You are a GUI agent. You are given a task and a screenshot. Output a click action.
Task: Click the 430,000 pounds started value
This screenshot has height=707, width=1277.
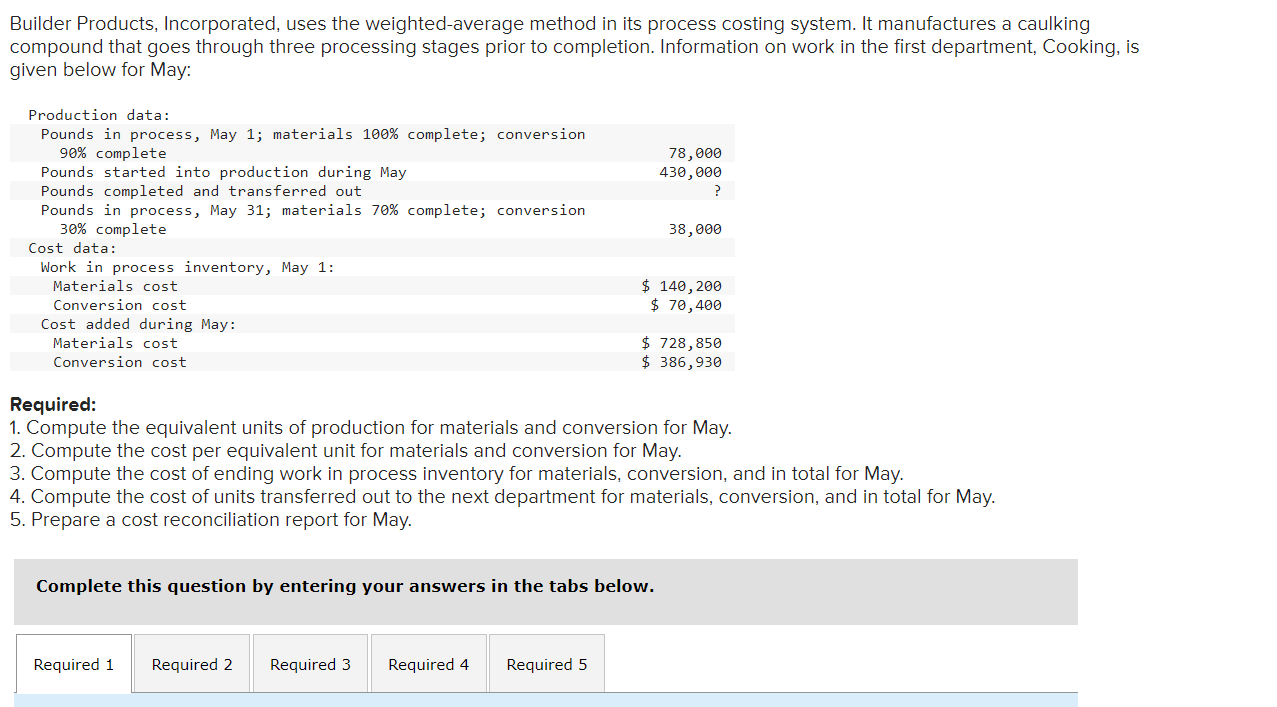pyautogui.click(x=697, y=171)
